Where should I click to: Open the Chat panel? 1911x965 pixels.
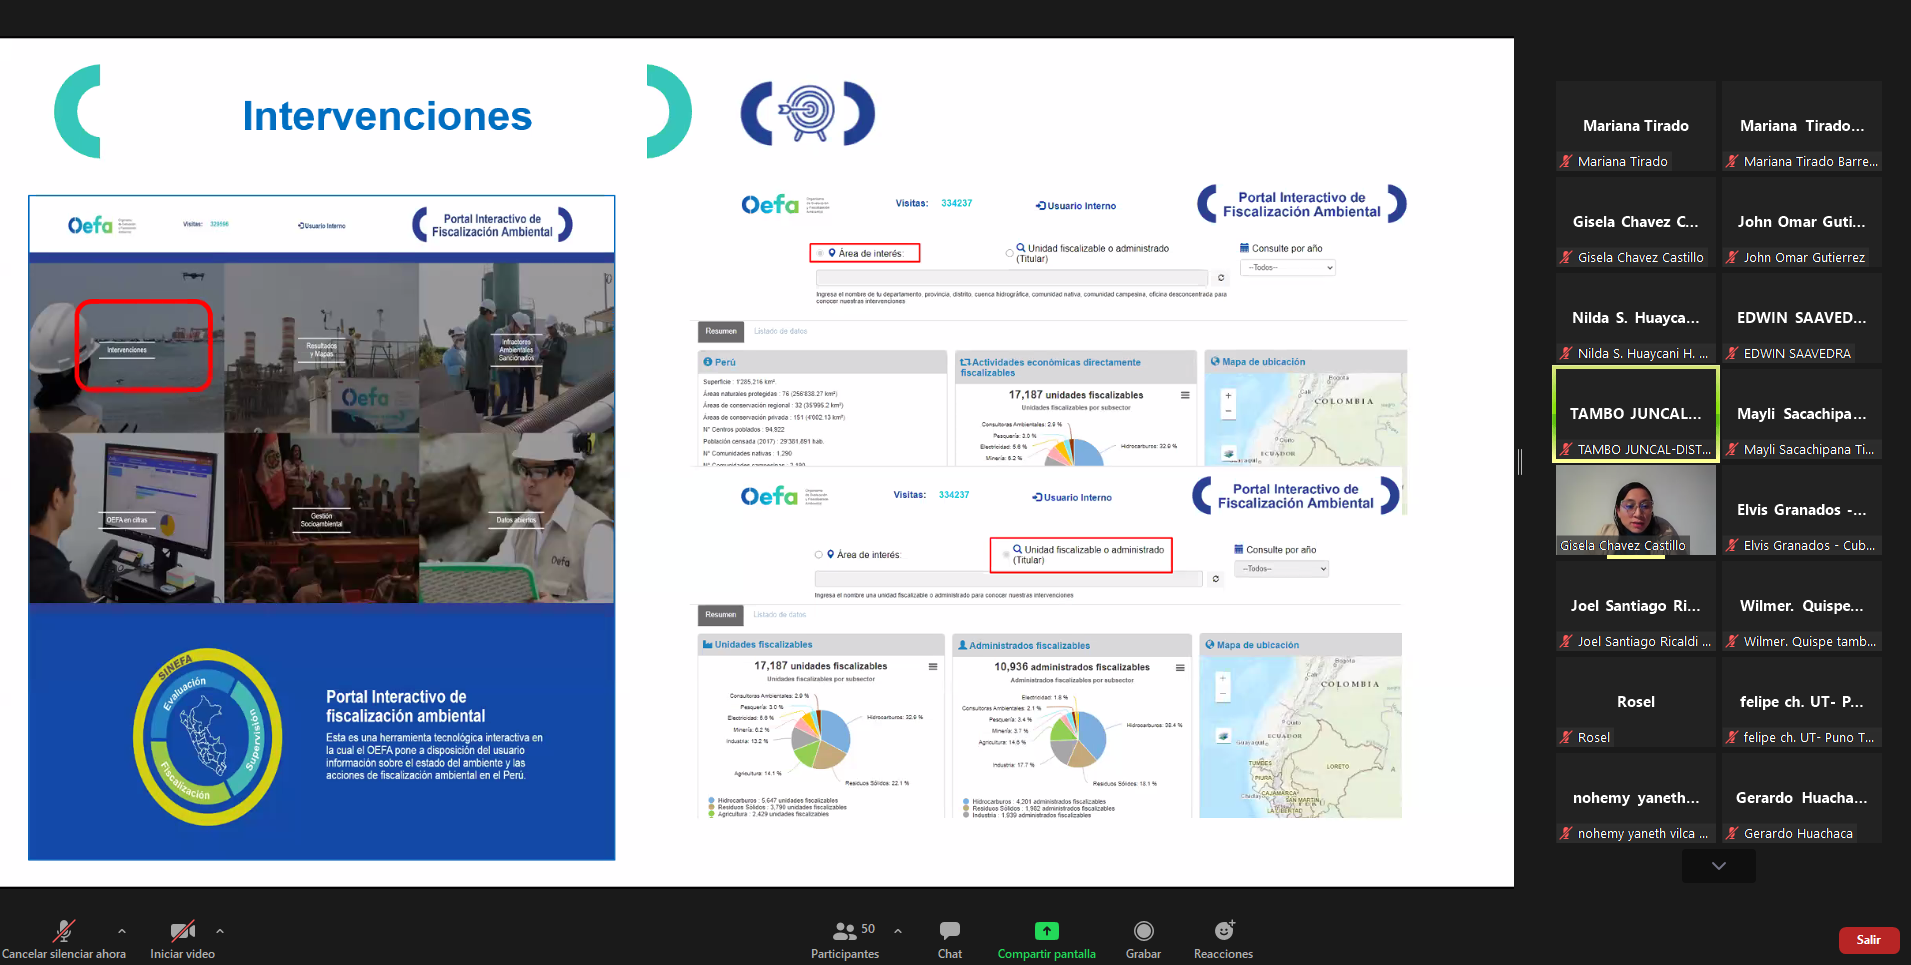[950, 939]
